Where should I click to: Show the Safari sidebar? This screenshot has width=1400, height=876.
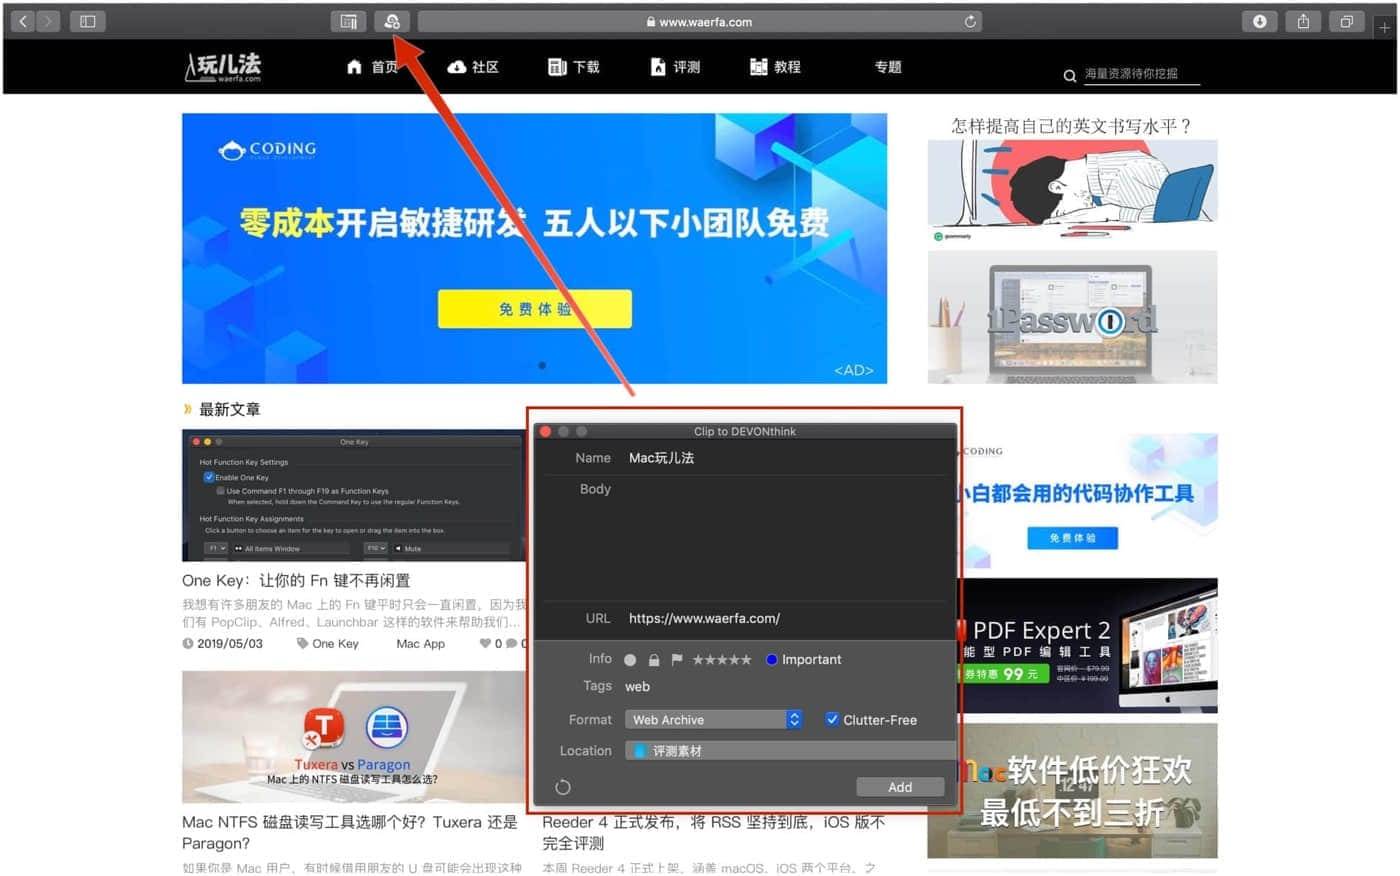87,21
